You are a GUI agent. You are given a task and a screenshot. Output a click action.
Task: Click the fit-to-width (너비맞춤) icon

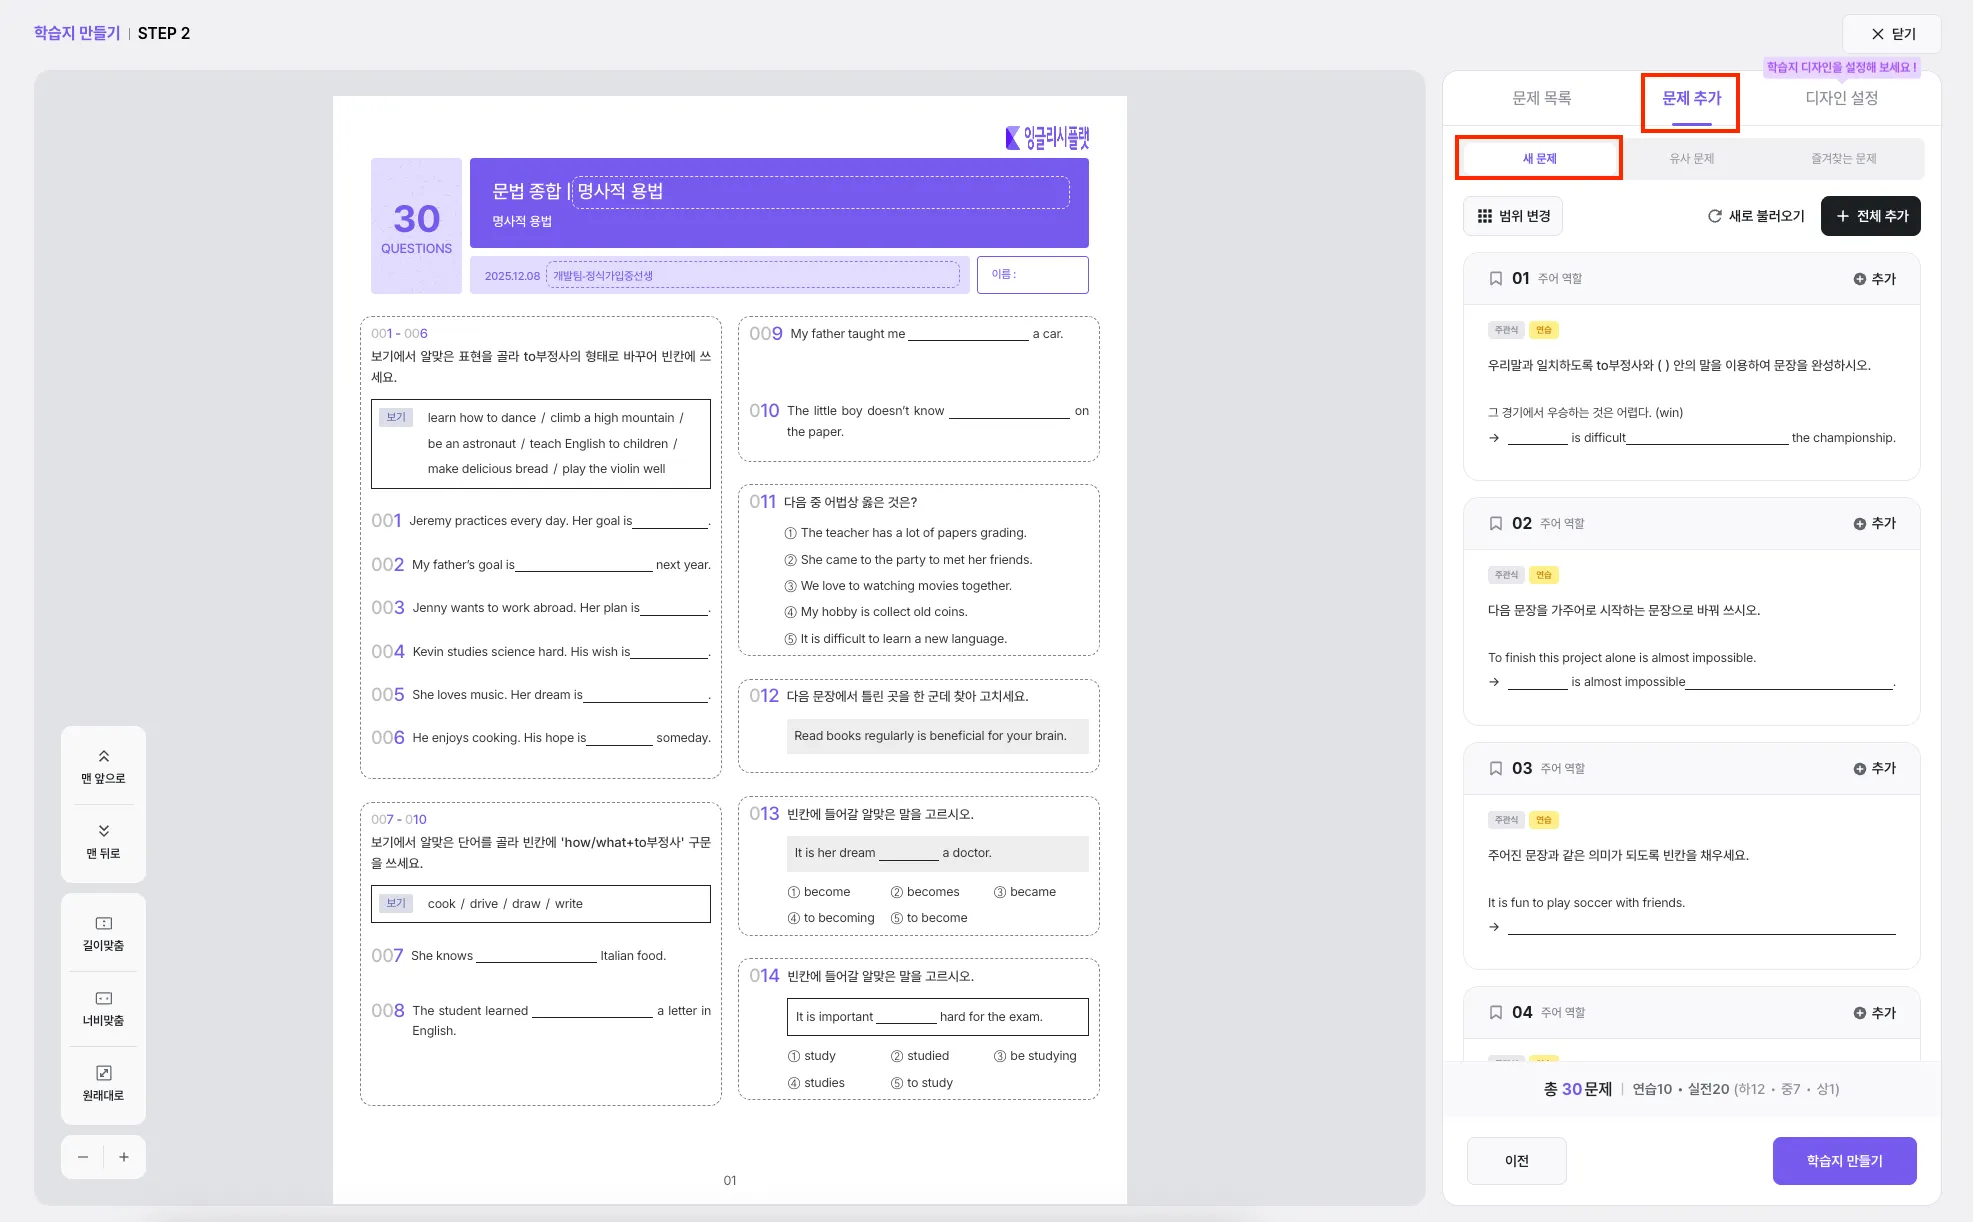[x=103, y=999]
